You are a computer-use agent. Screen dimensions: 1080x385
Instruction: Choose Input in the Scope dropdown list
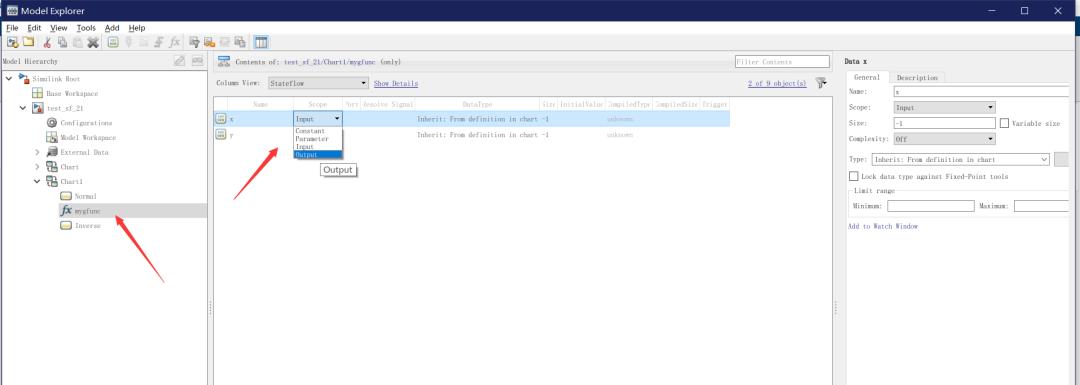(x=318, y=147)
